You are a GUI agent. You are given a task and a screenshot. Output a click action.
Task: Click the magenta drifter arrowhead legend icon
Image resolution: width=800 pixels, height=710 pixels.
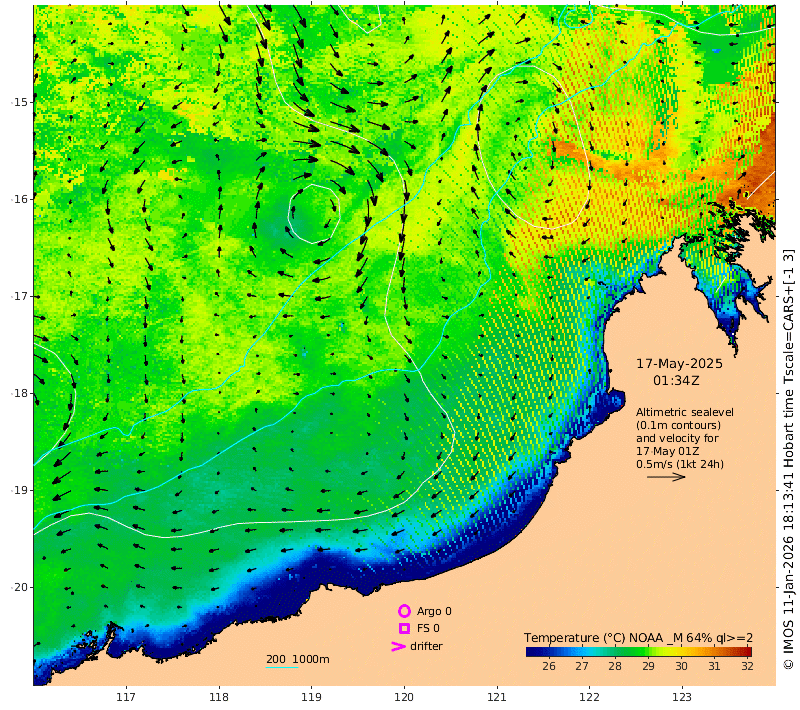[x=398, y=646]
